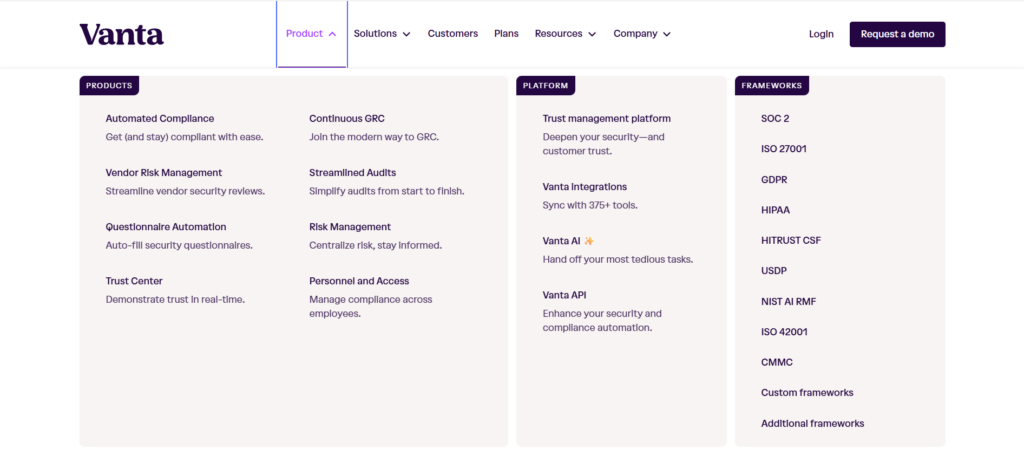This screenshot has height=455, width=1024.
Task: Select Continuous GRC
Action: click(x=346, y=119)
